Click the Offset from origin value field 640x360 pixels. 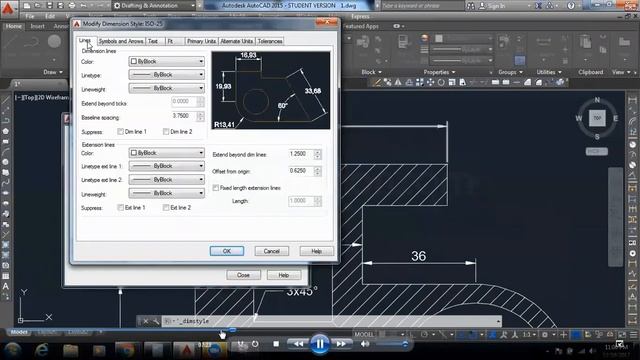tap(301, 171)
